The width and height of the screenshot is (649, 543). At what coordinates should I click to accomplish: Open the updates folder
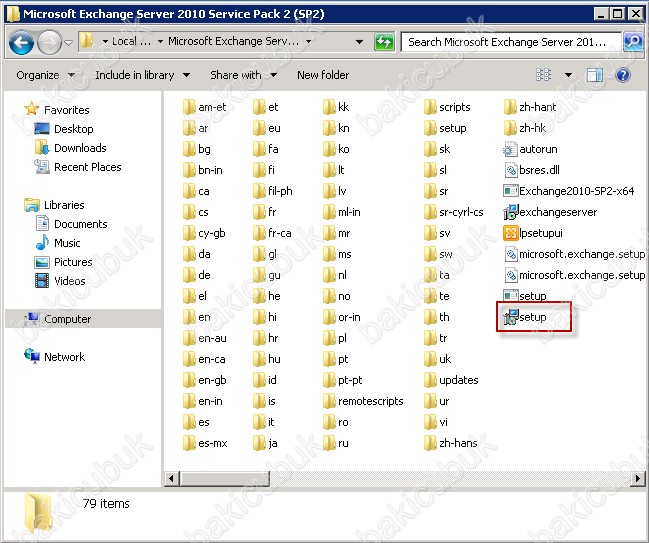coord(451,380)
